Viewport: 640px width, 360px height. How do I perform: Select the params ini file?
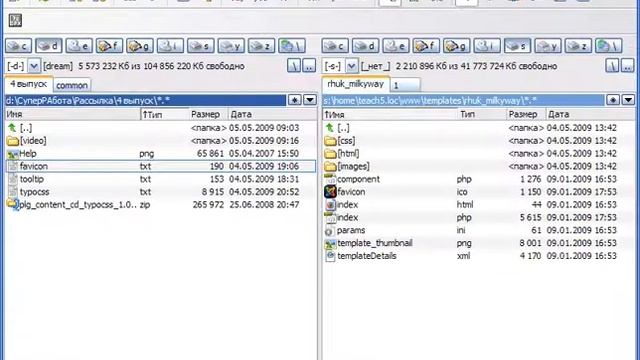(x=478, y=230)
